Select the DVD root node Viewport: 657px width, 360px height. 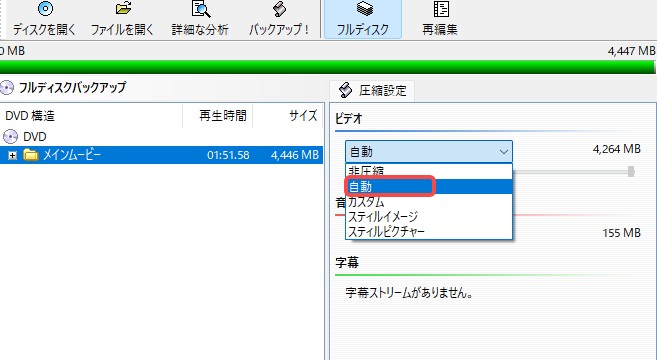click(x=35, y=137)
